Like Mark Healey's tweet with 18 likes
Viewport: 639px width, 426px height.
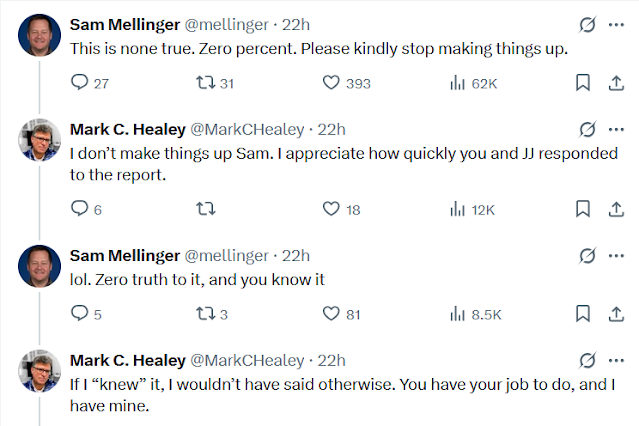pos(333,208)
